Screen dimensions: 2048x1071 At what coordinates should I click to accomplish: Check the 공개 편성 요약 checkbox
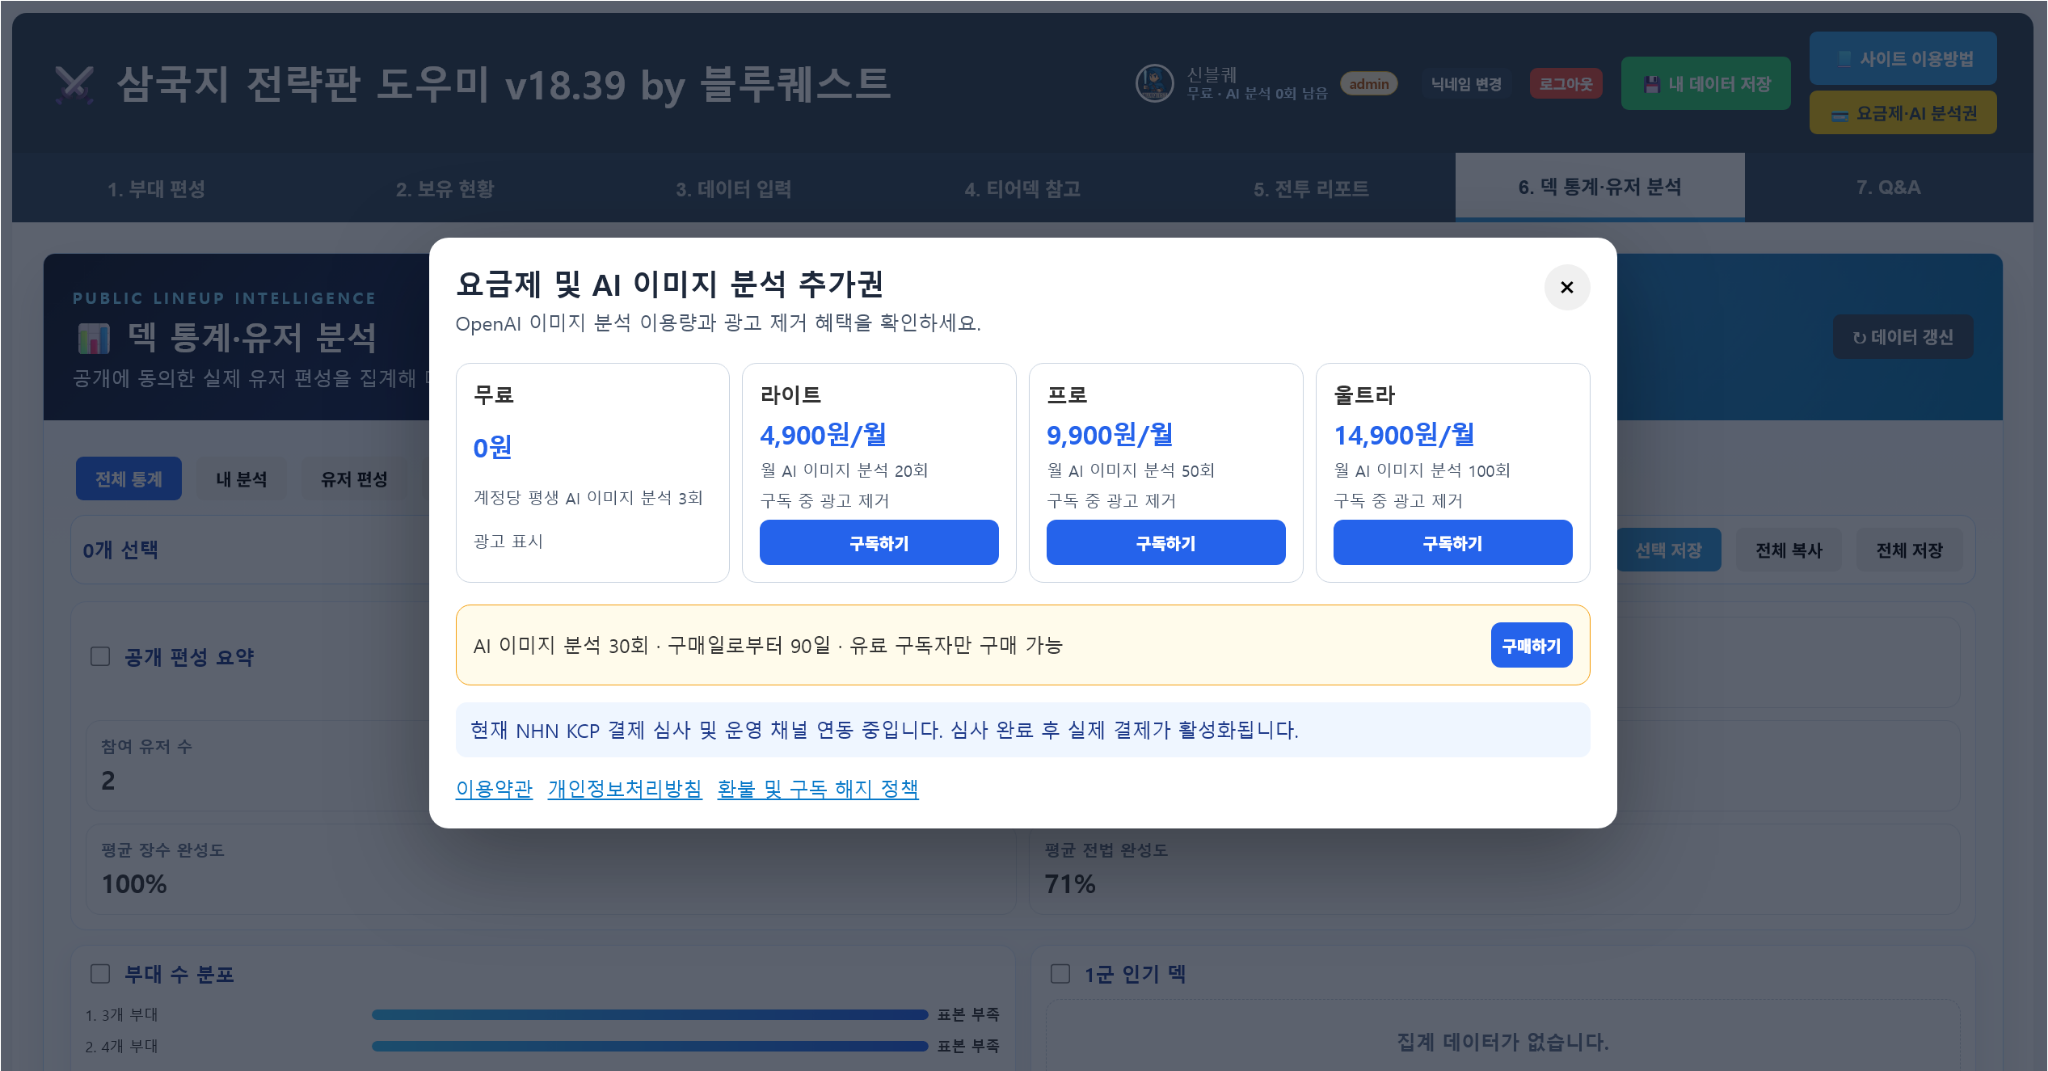pos(100,656)
